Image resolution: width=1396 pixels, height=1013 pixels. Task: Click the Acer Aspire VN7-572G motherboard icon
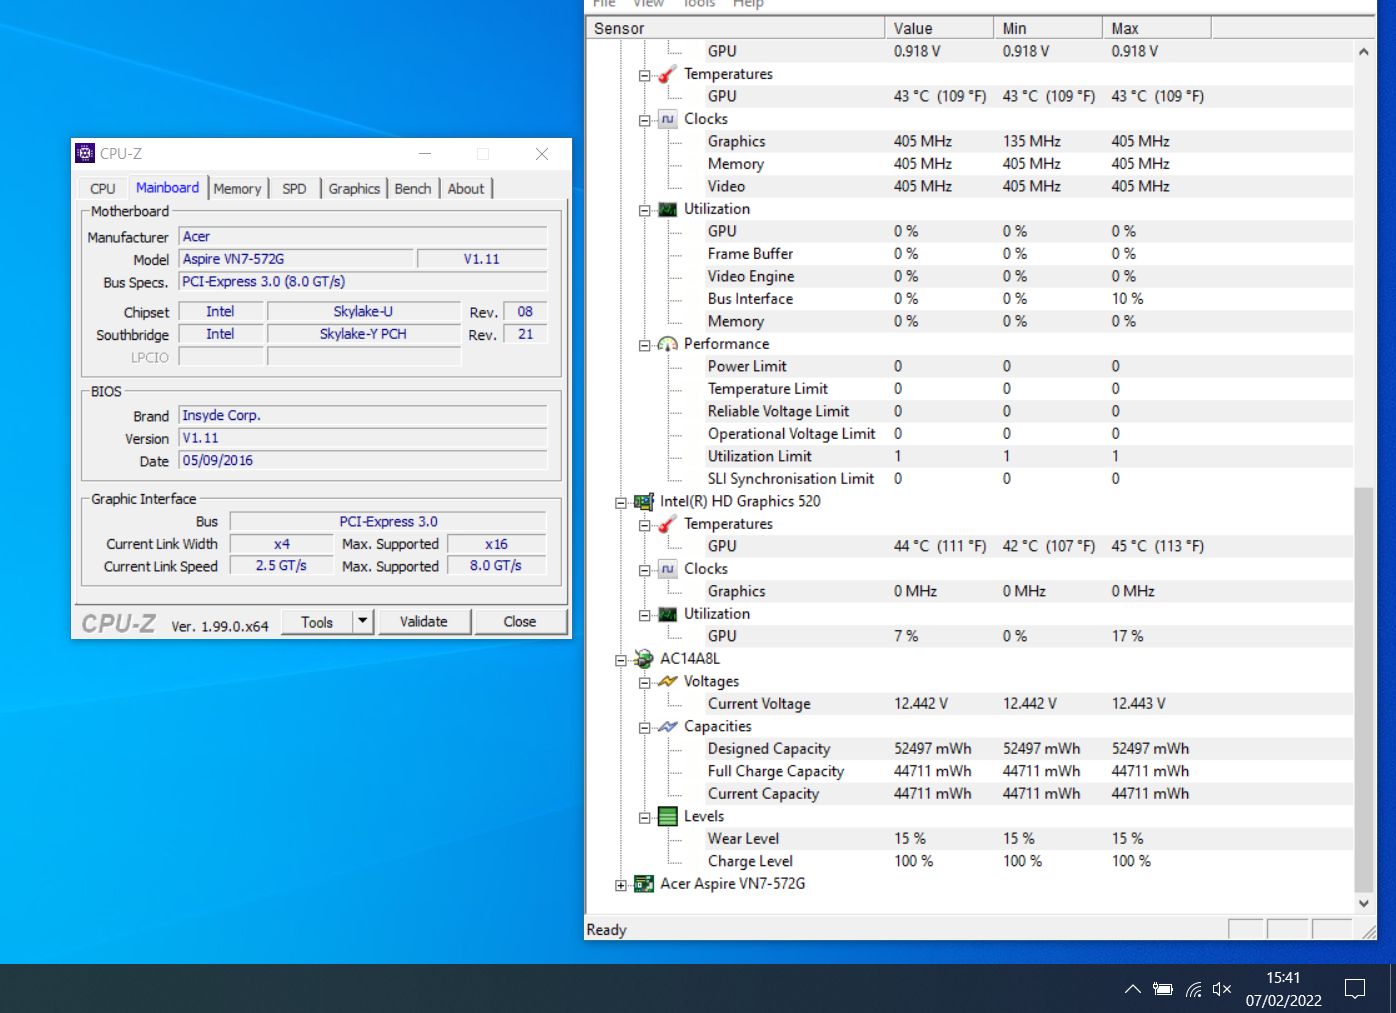pos(644,884)
